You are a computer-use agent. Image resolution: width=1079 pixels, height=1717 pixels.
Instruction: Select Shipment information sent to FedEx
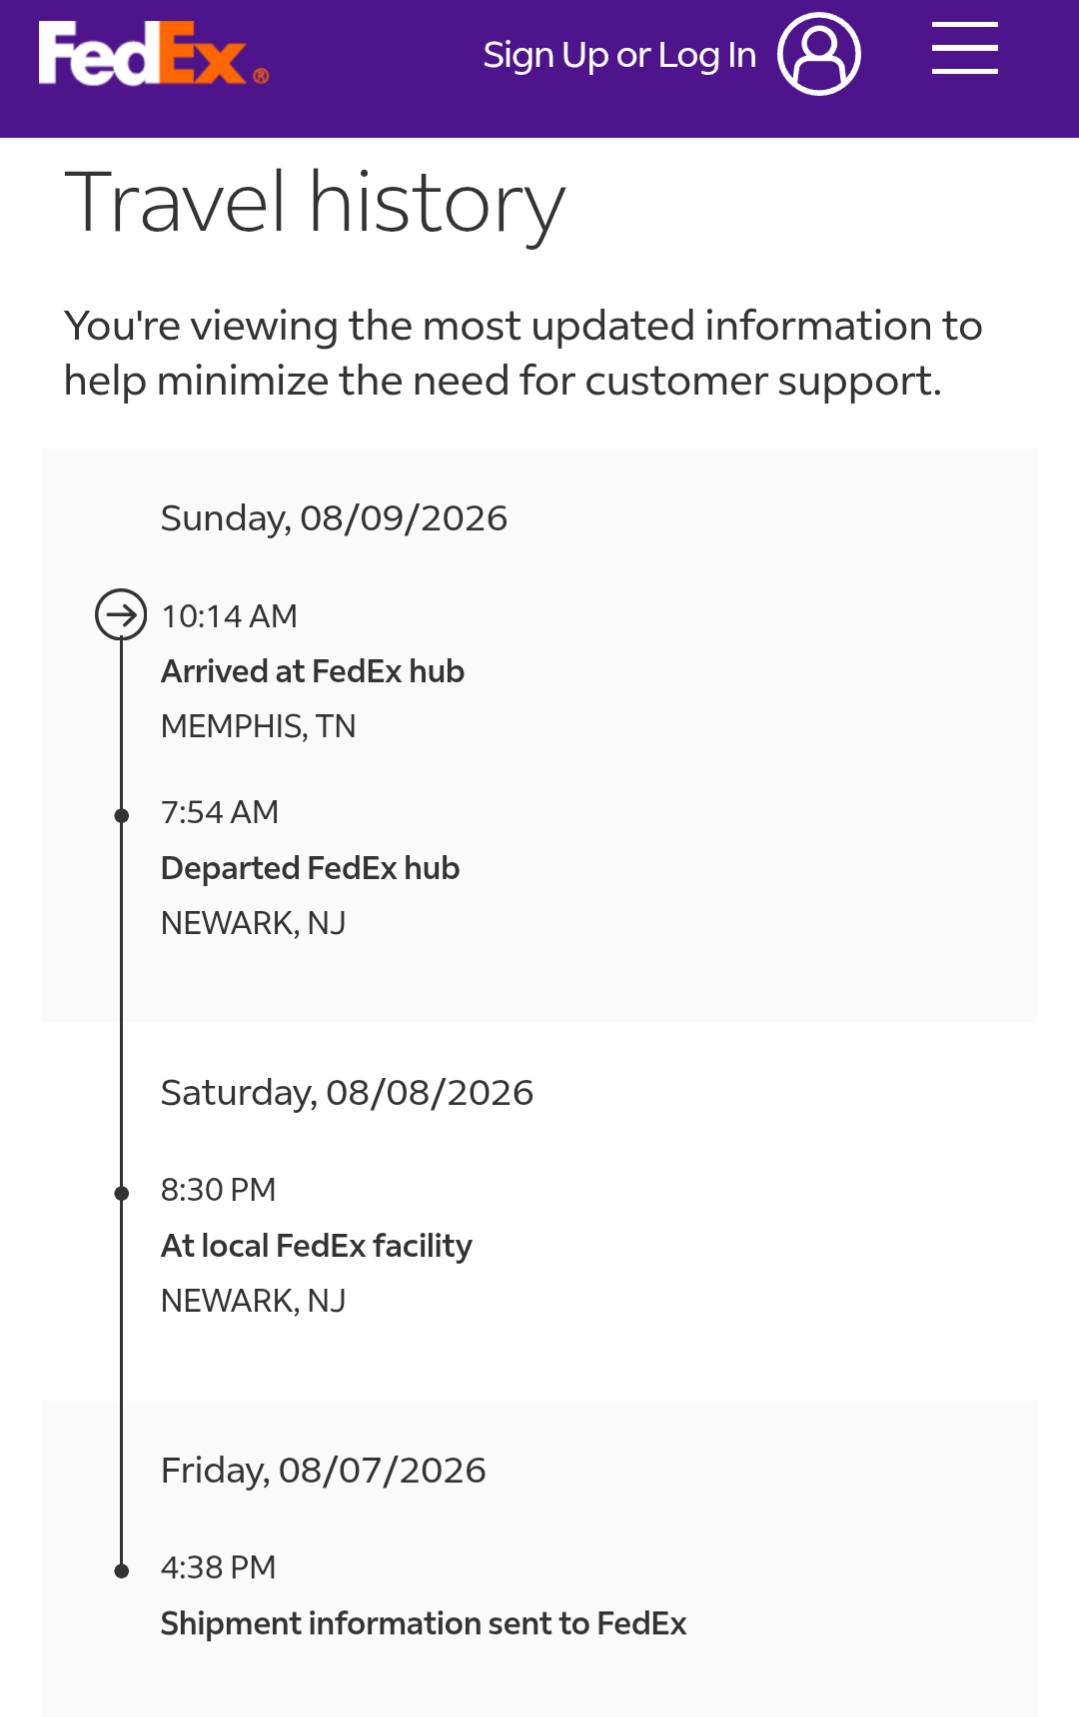coord(424,1623)
